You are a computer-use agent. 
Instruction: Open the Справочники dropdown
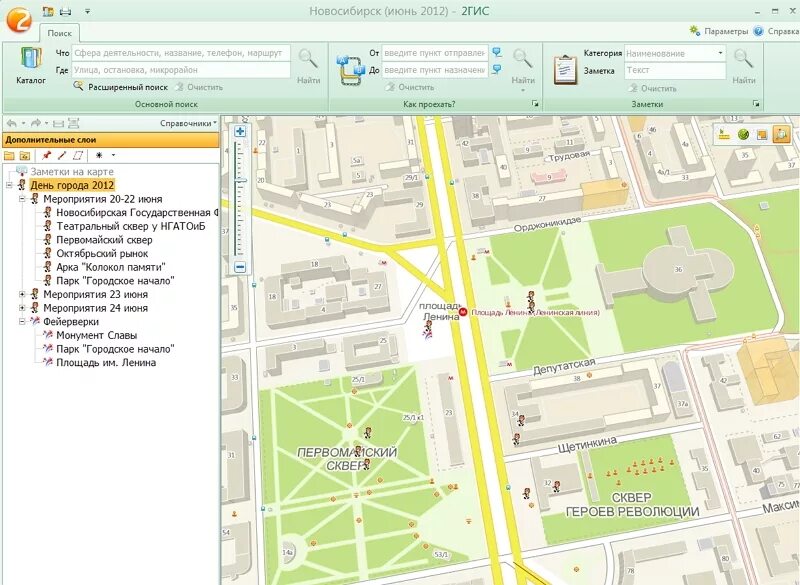click(x=188, y=123)
